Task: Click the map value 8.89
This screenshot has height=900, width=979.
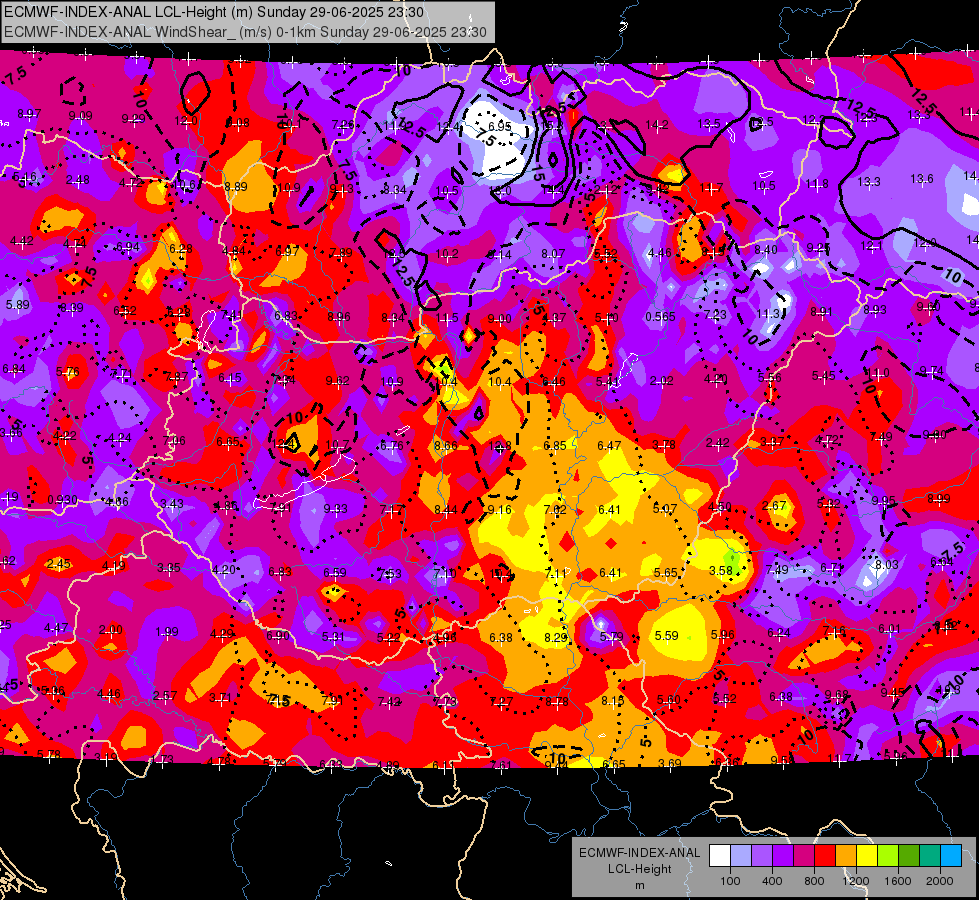Action: pyautogui.click(x=236, y=186)
